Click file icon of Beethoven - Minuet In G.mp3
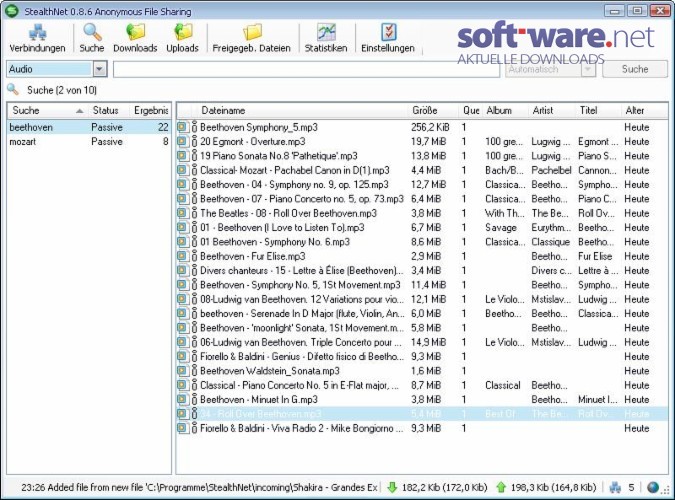675x500 pixels. [183, 399]
